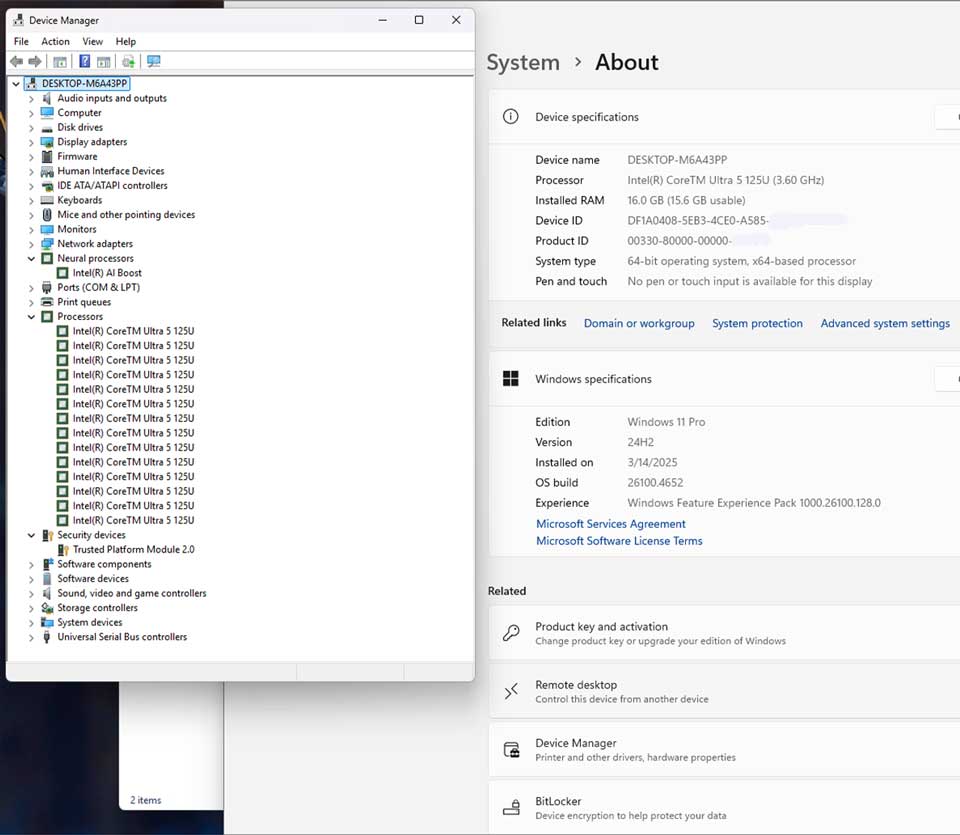Click the Intel(R) AI Boost device icon

tap(62, 273)
